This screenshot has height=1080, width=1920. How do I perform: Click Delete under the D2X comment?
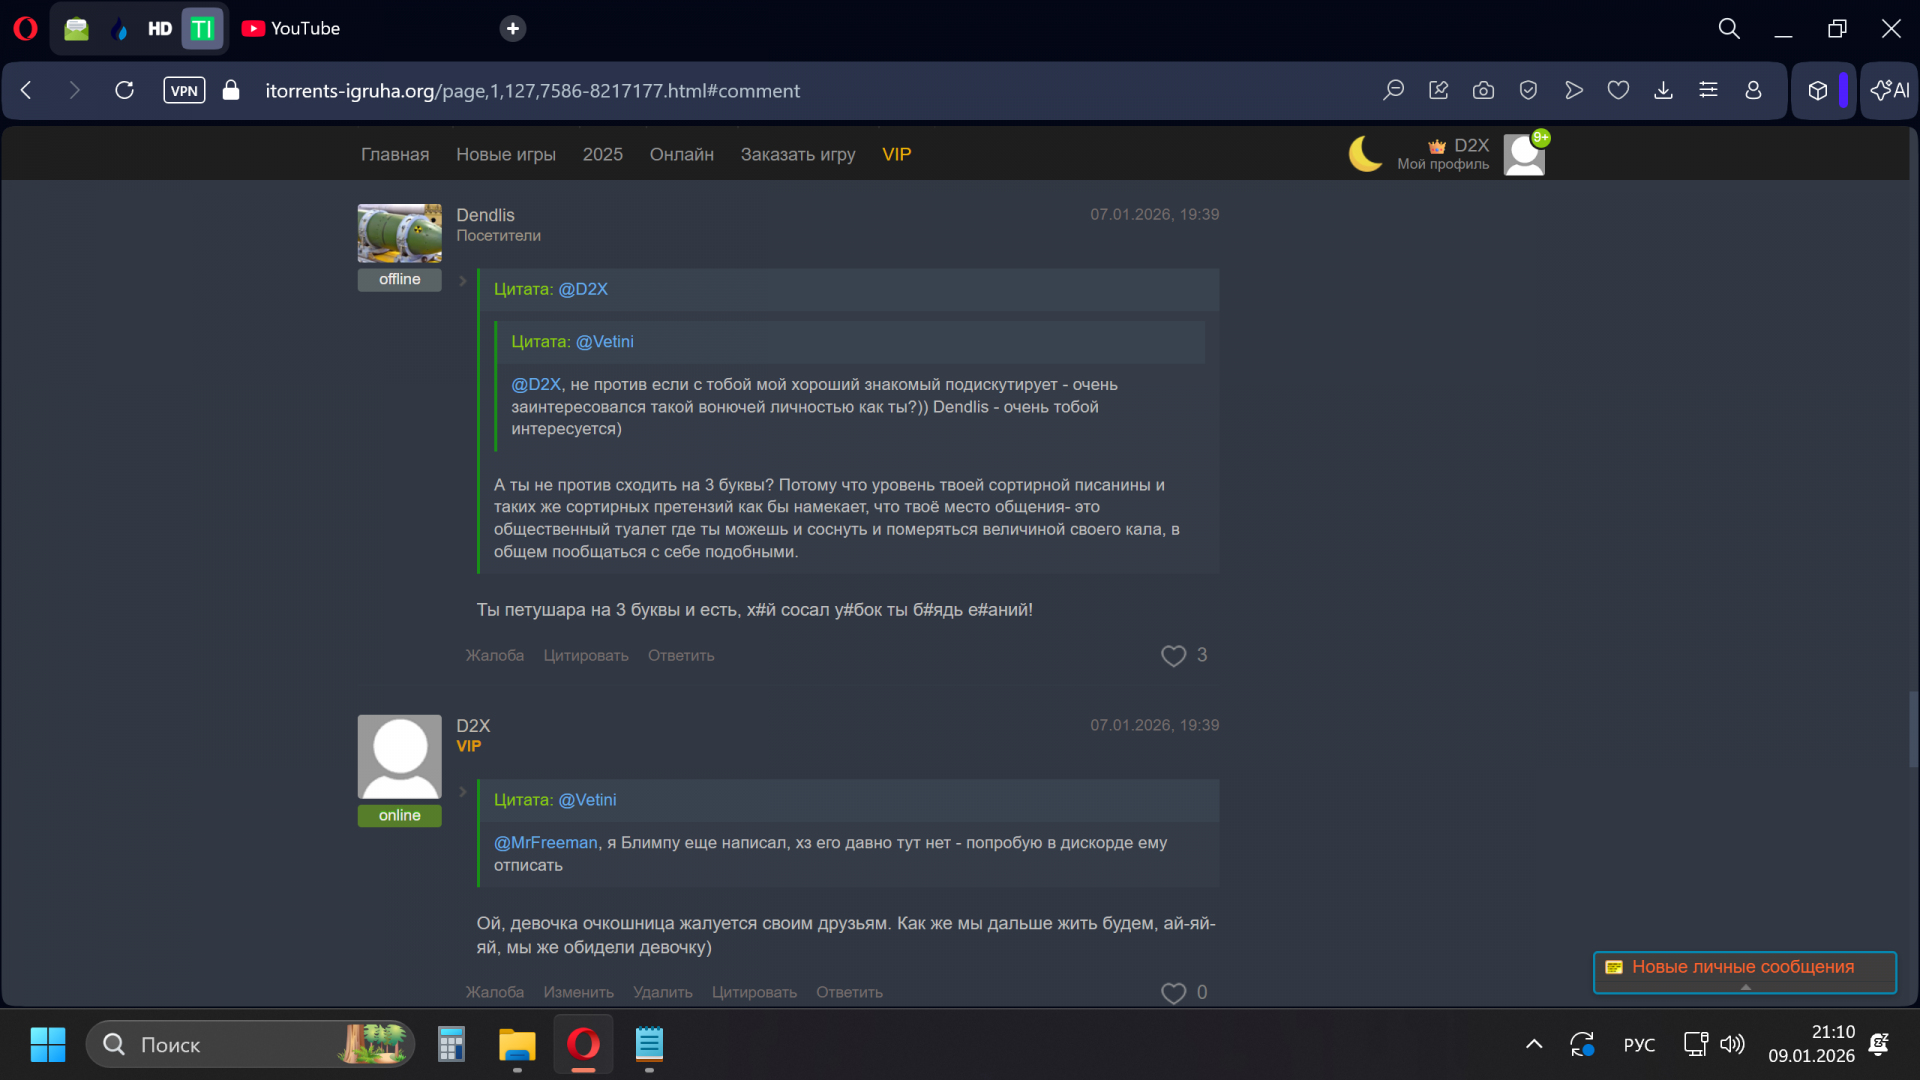coord(662,992)
